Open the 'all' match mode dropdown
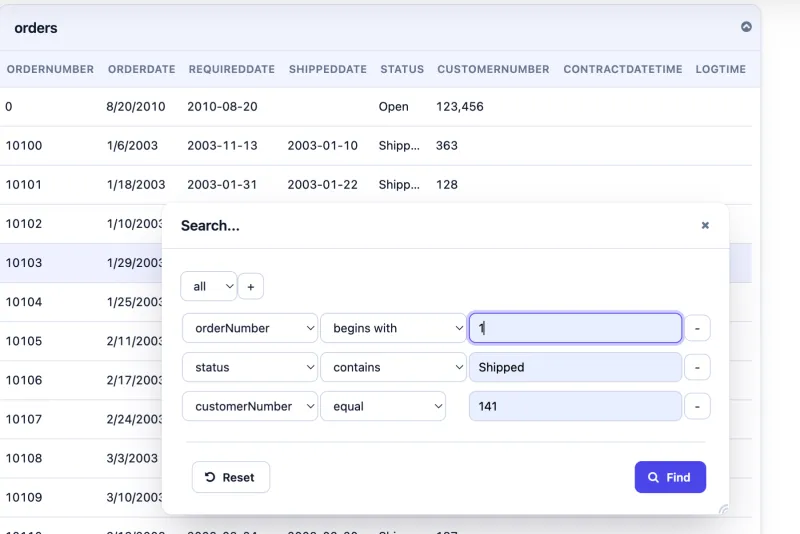Viewport: 800px width, 534px height. 209,286
